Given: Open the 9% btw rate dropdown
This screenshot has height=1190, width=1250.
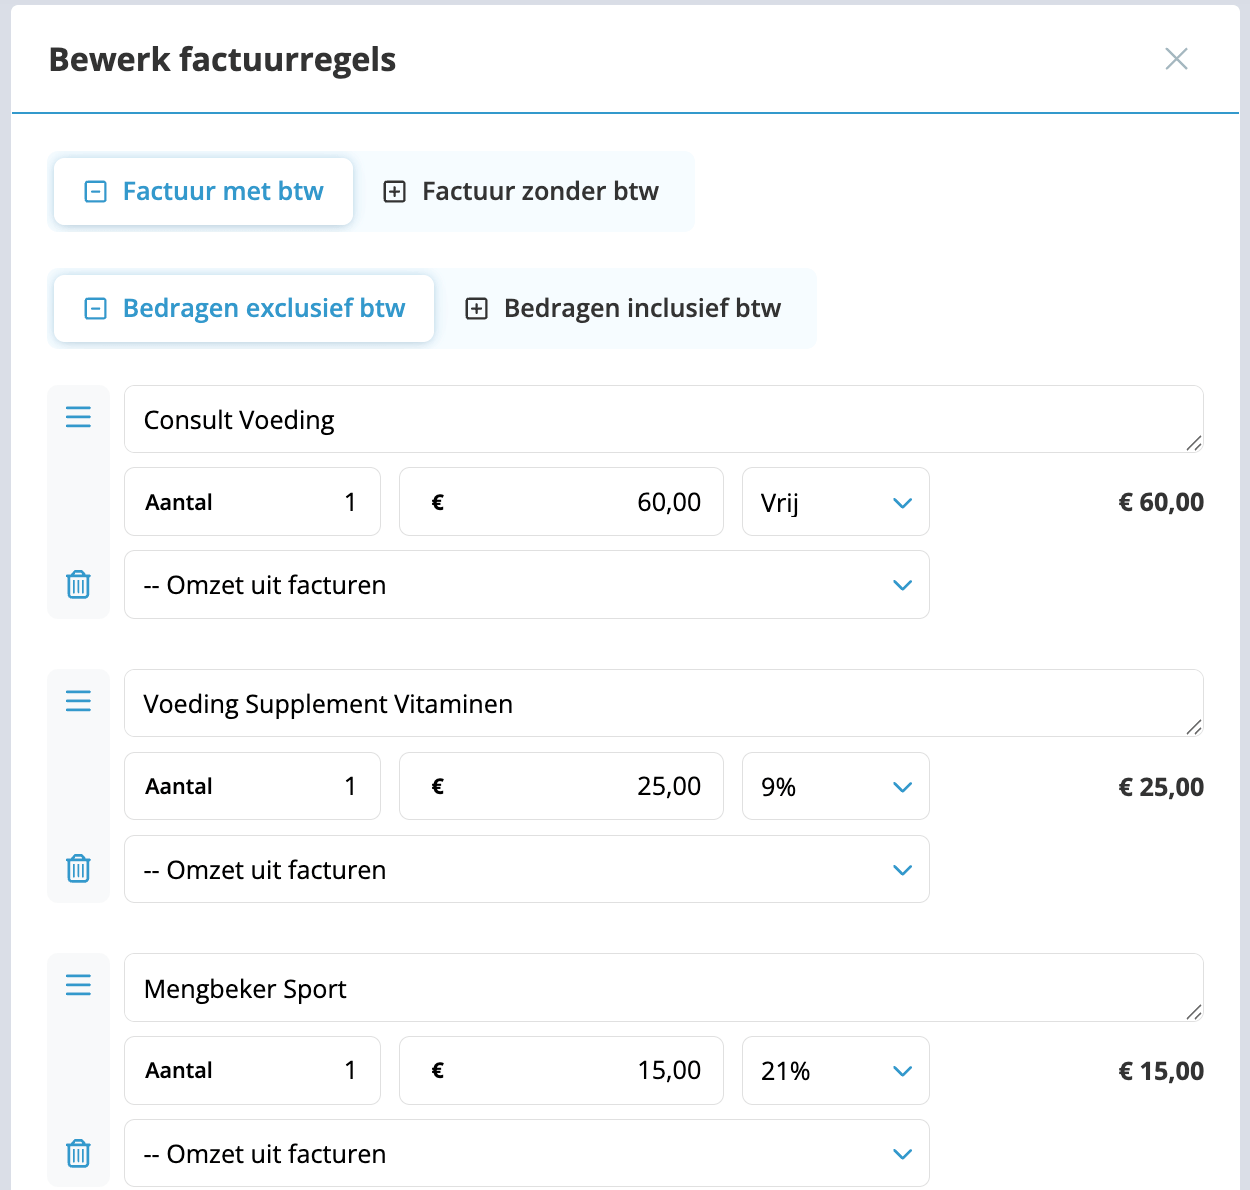Looking at the screenshot, I should click(835, 786).
